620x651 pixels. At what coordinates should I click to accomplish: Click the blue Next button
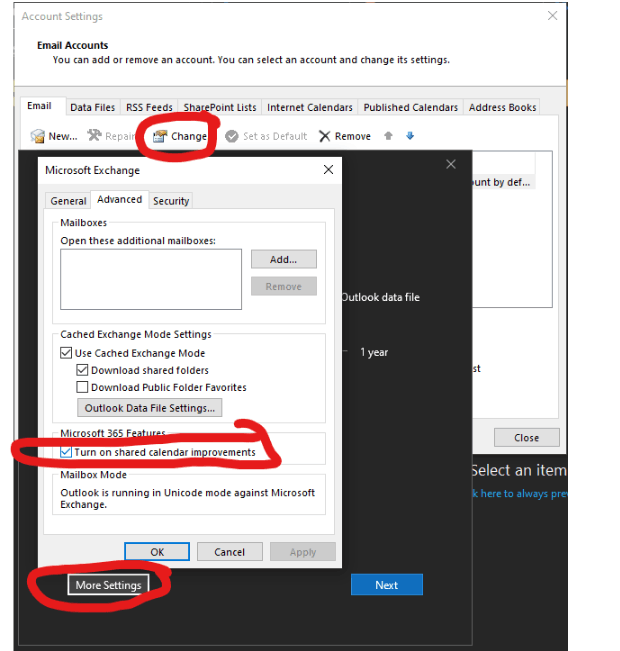[x=387, y=585]
